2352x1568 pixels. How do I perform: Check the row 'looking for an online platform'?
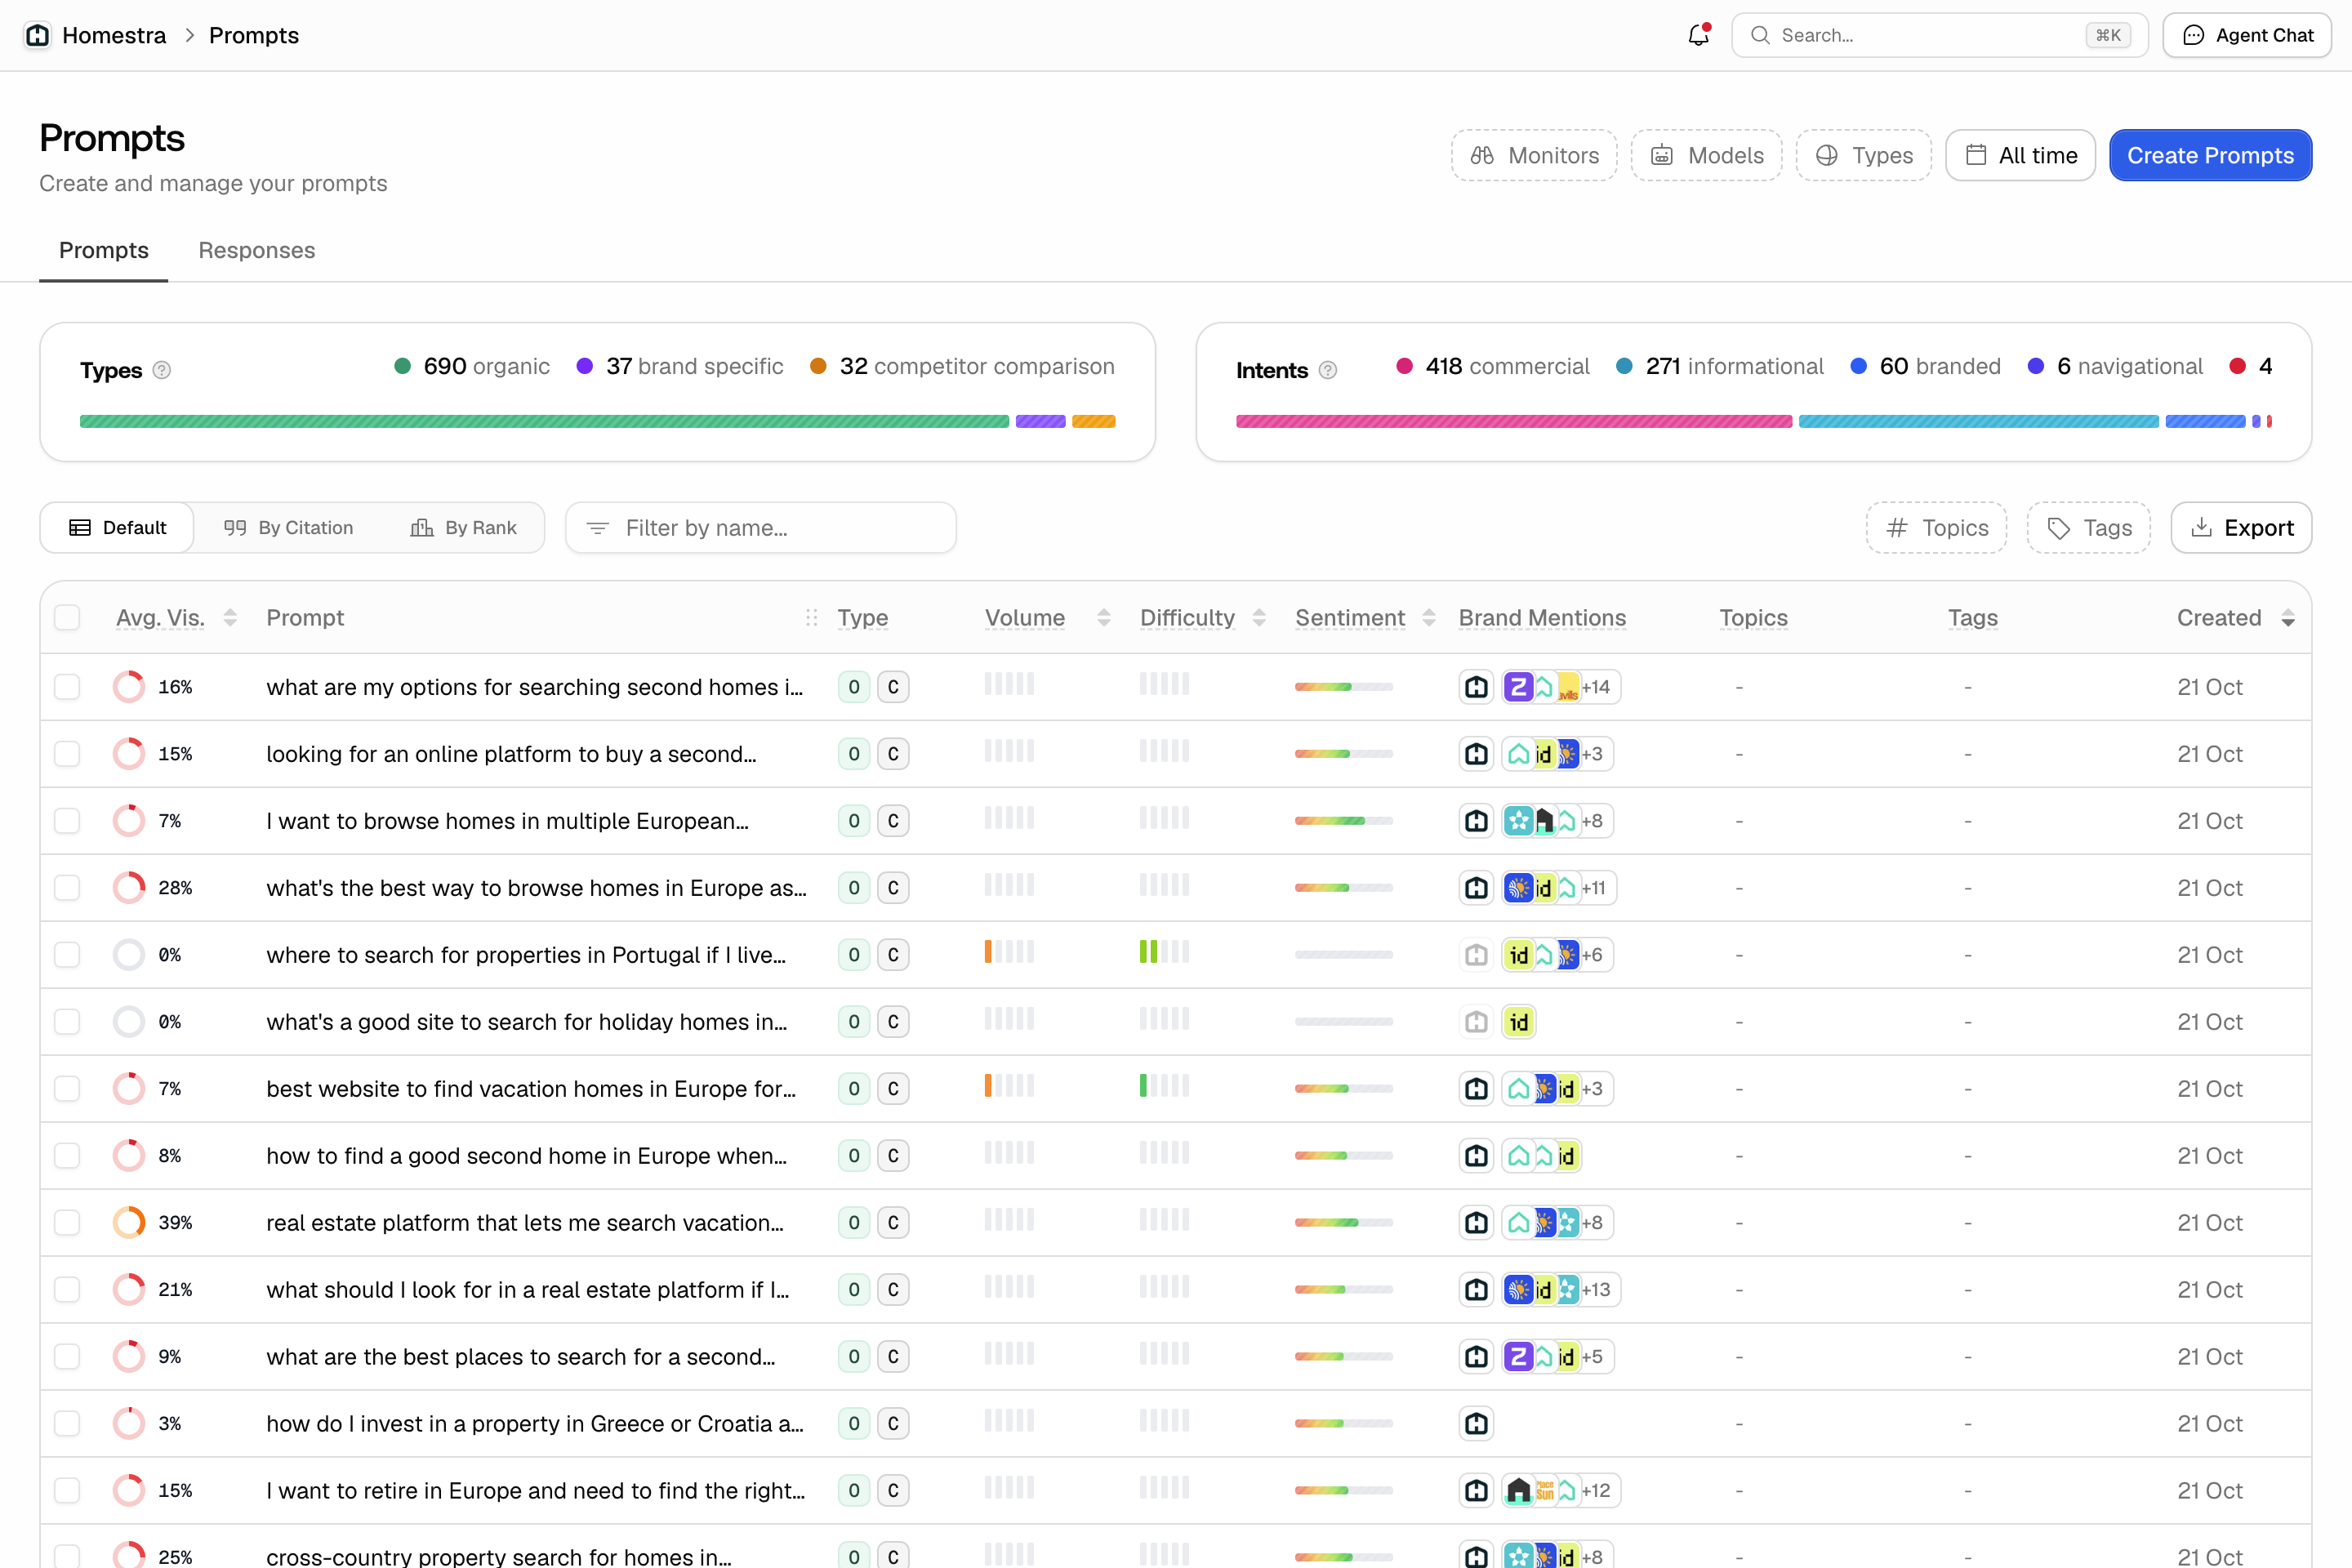[x=67, y=754]
